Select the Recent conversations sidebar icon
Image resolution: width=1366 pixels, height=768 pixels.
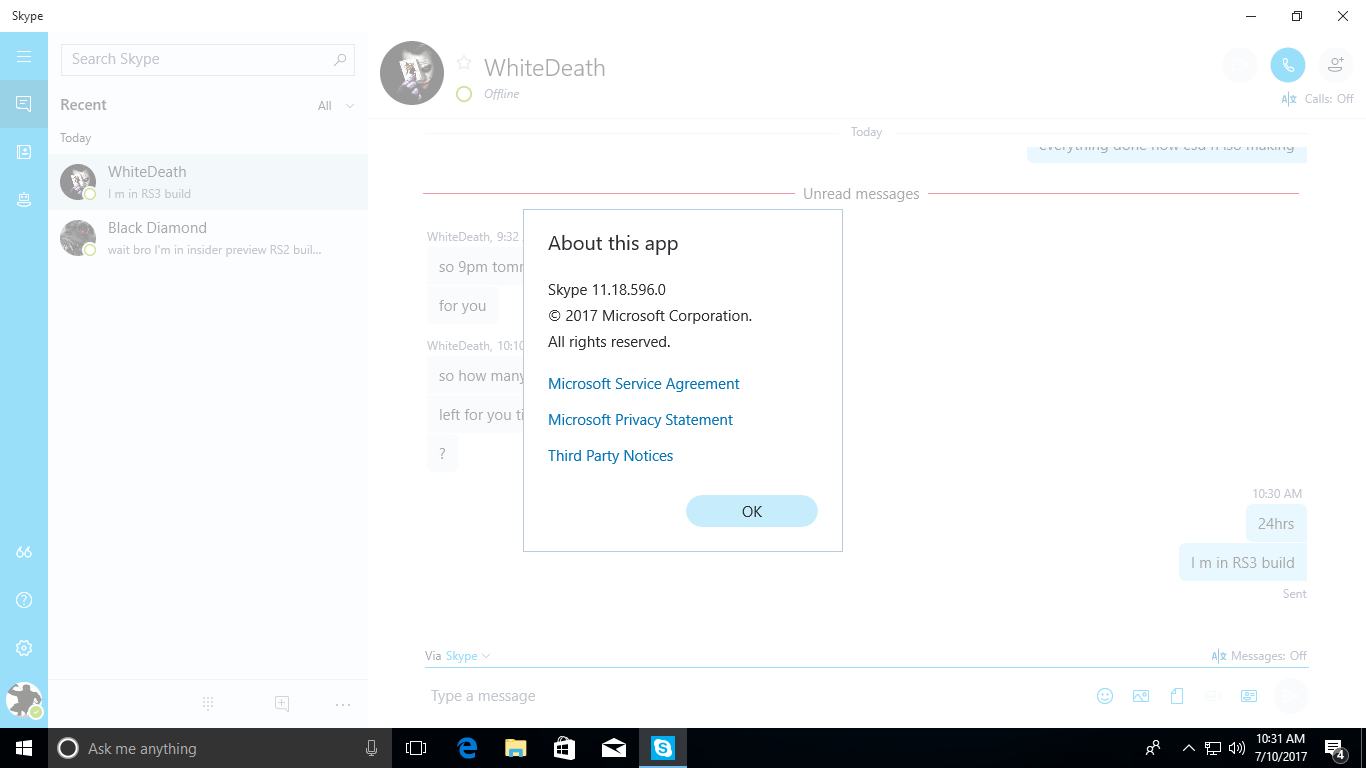tap(24, 104)
